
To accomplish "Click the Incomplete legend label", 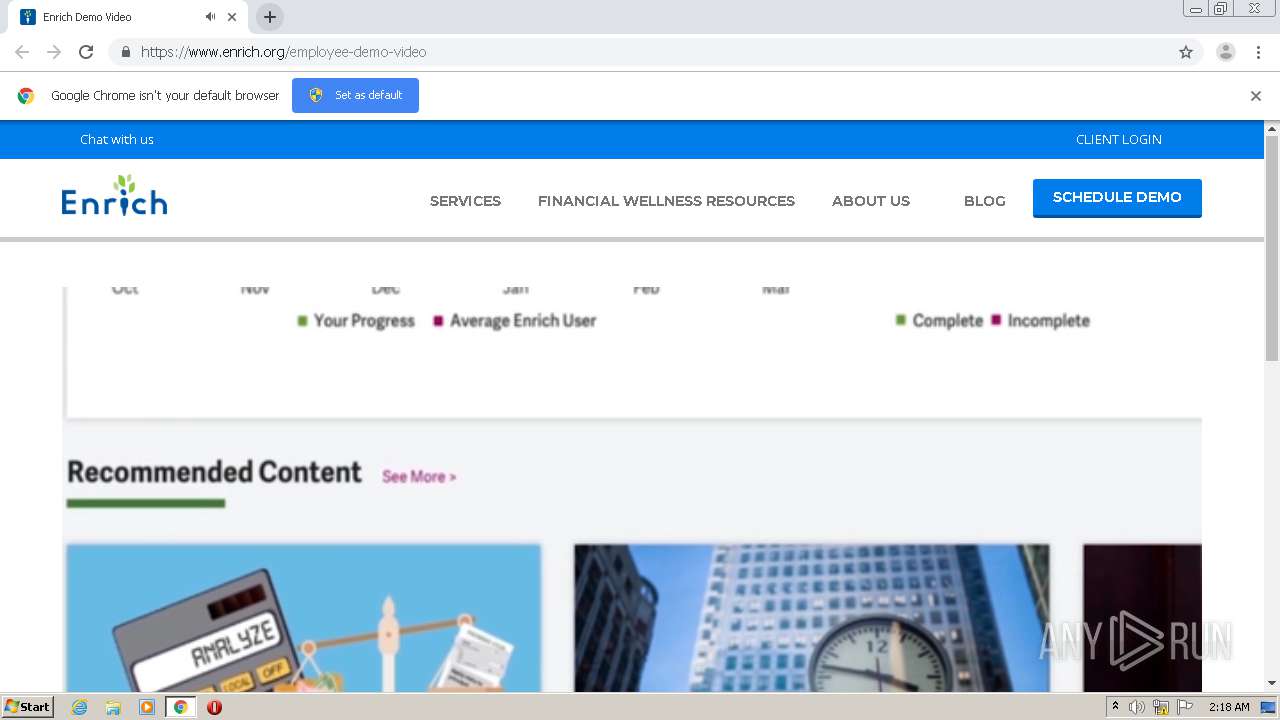I will tap(1040, 321).
